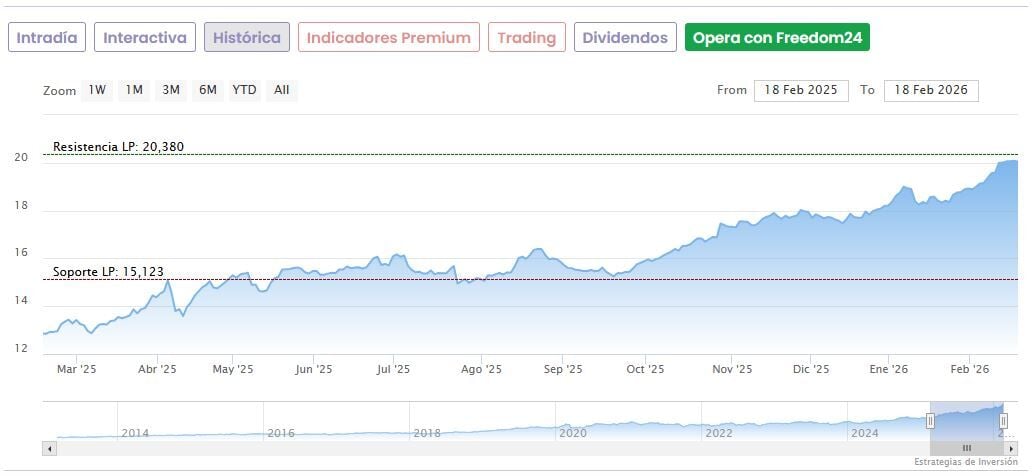Click the scrollbar left arrow
Image resolution: width=1036 pixels, height=476 pixels.
pos(49,449)
